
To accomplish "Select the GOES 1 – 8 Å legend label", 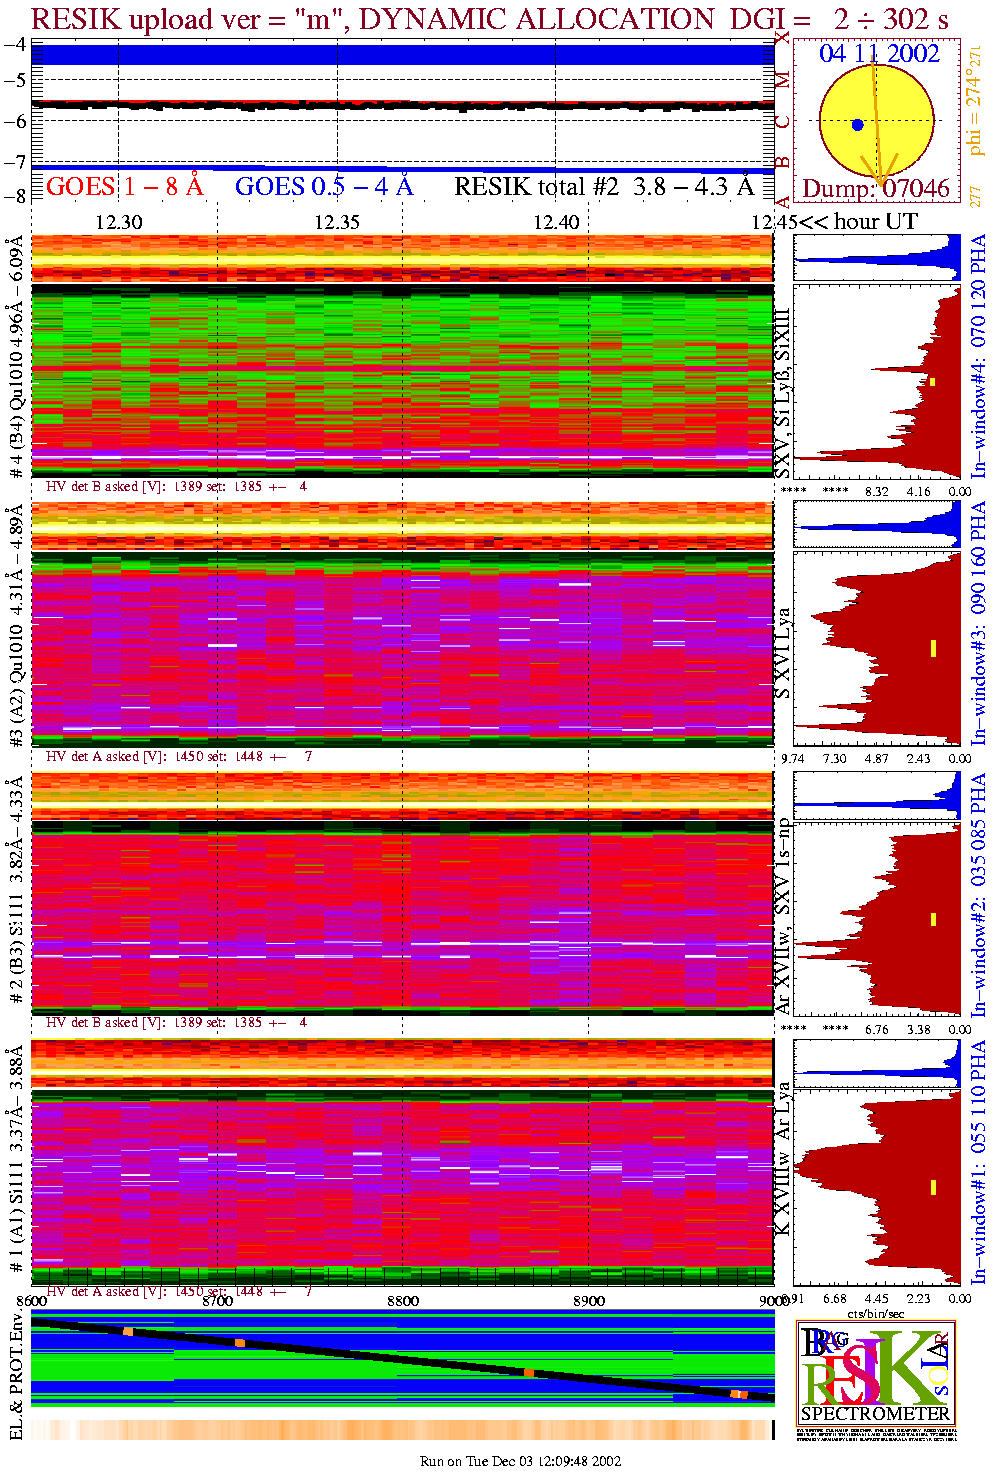I will click(x=124, y=187).
